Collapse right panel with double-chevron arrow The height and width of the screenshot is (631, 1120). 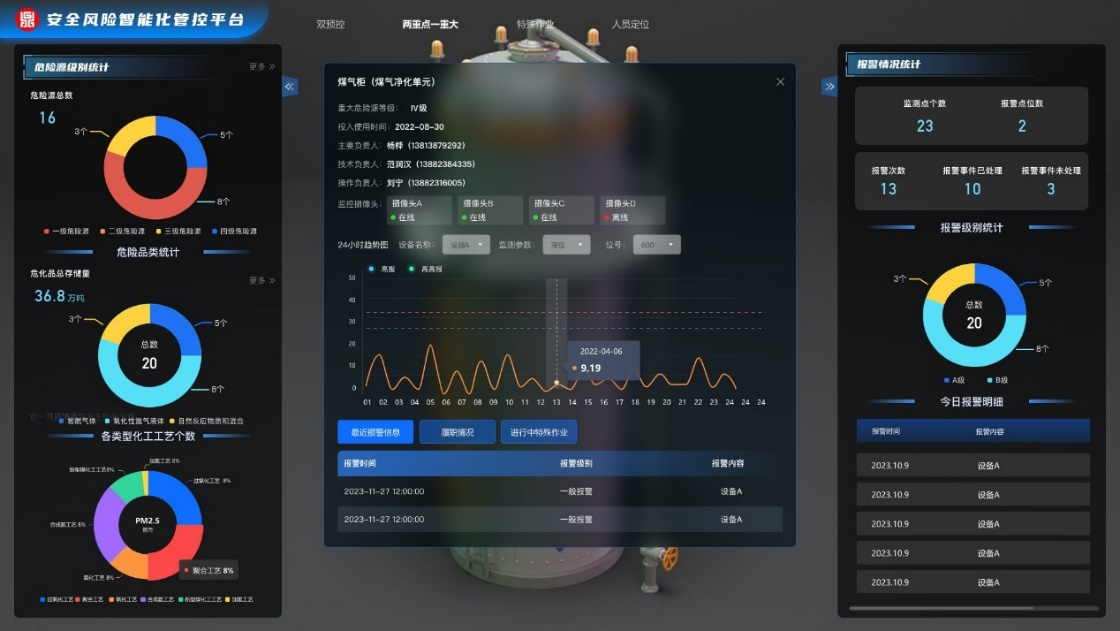tap(829, 87)
